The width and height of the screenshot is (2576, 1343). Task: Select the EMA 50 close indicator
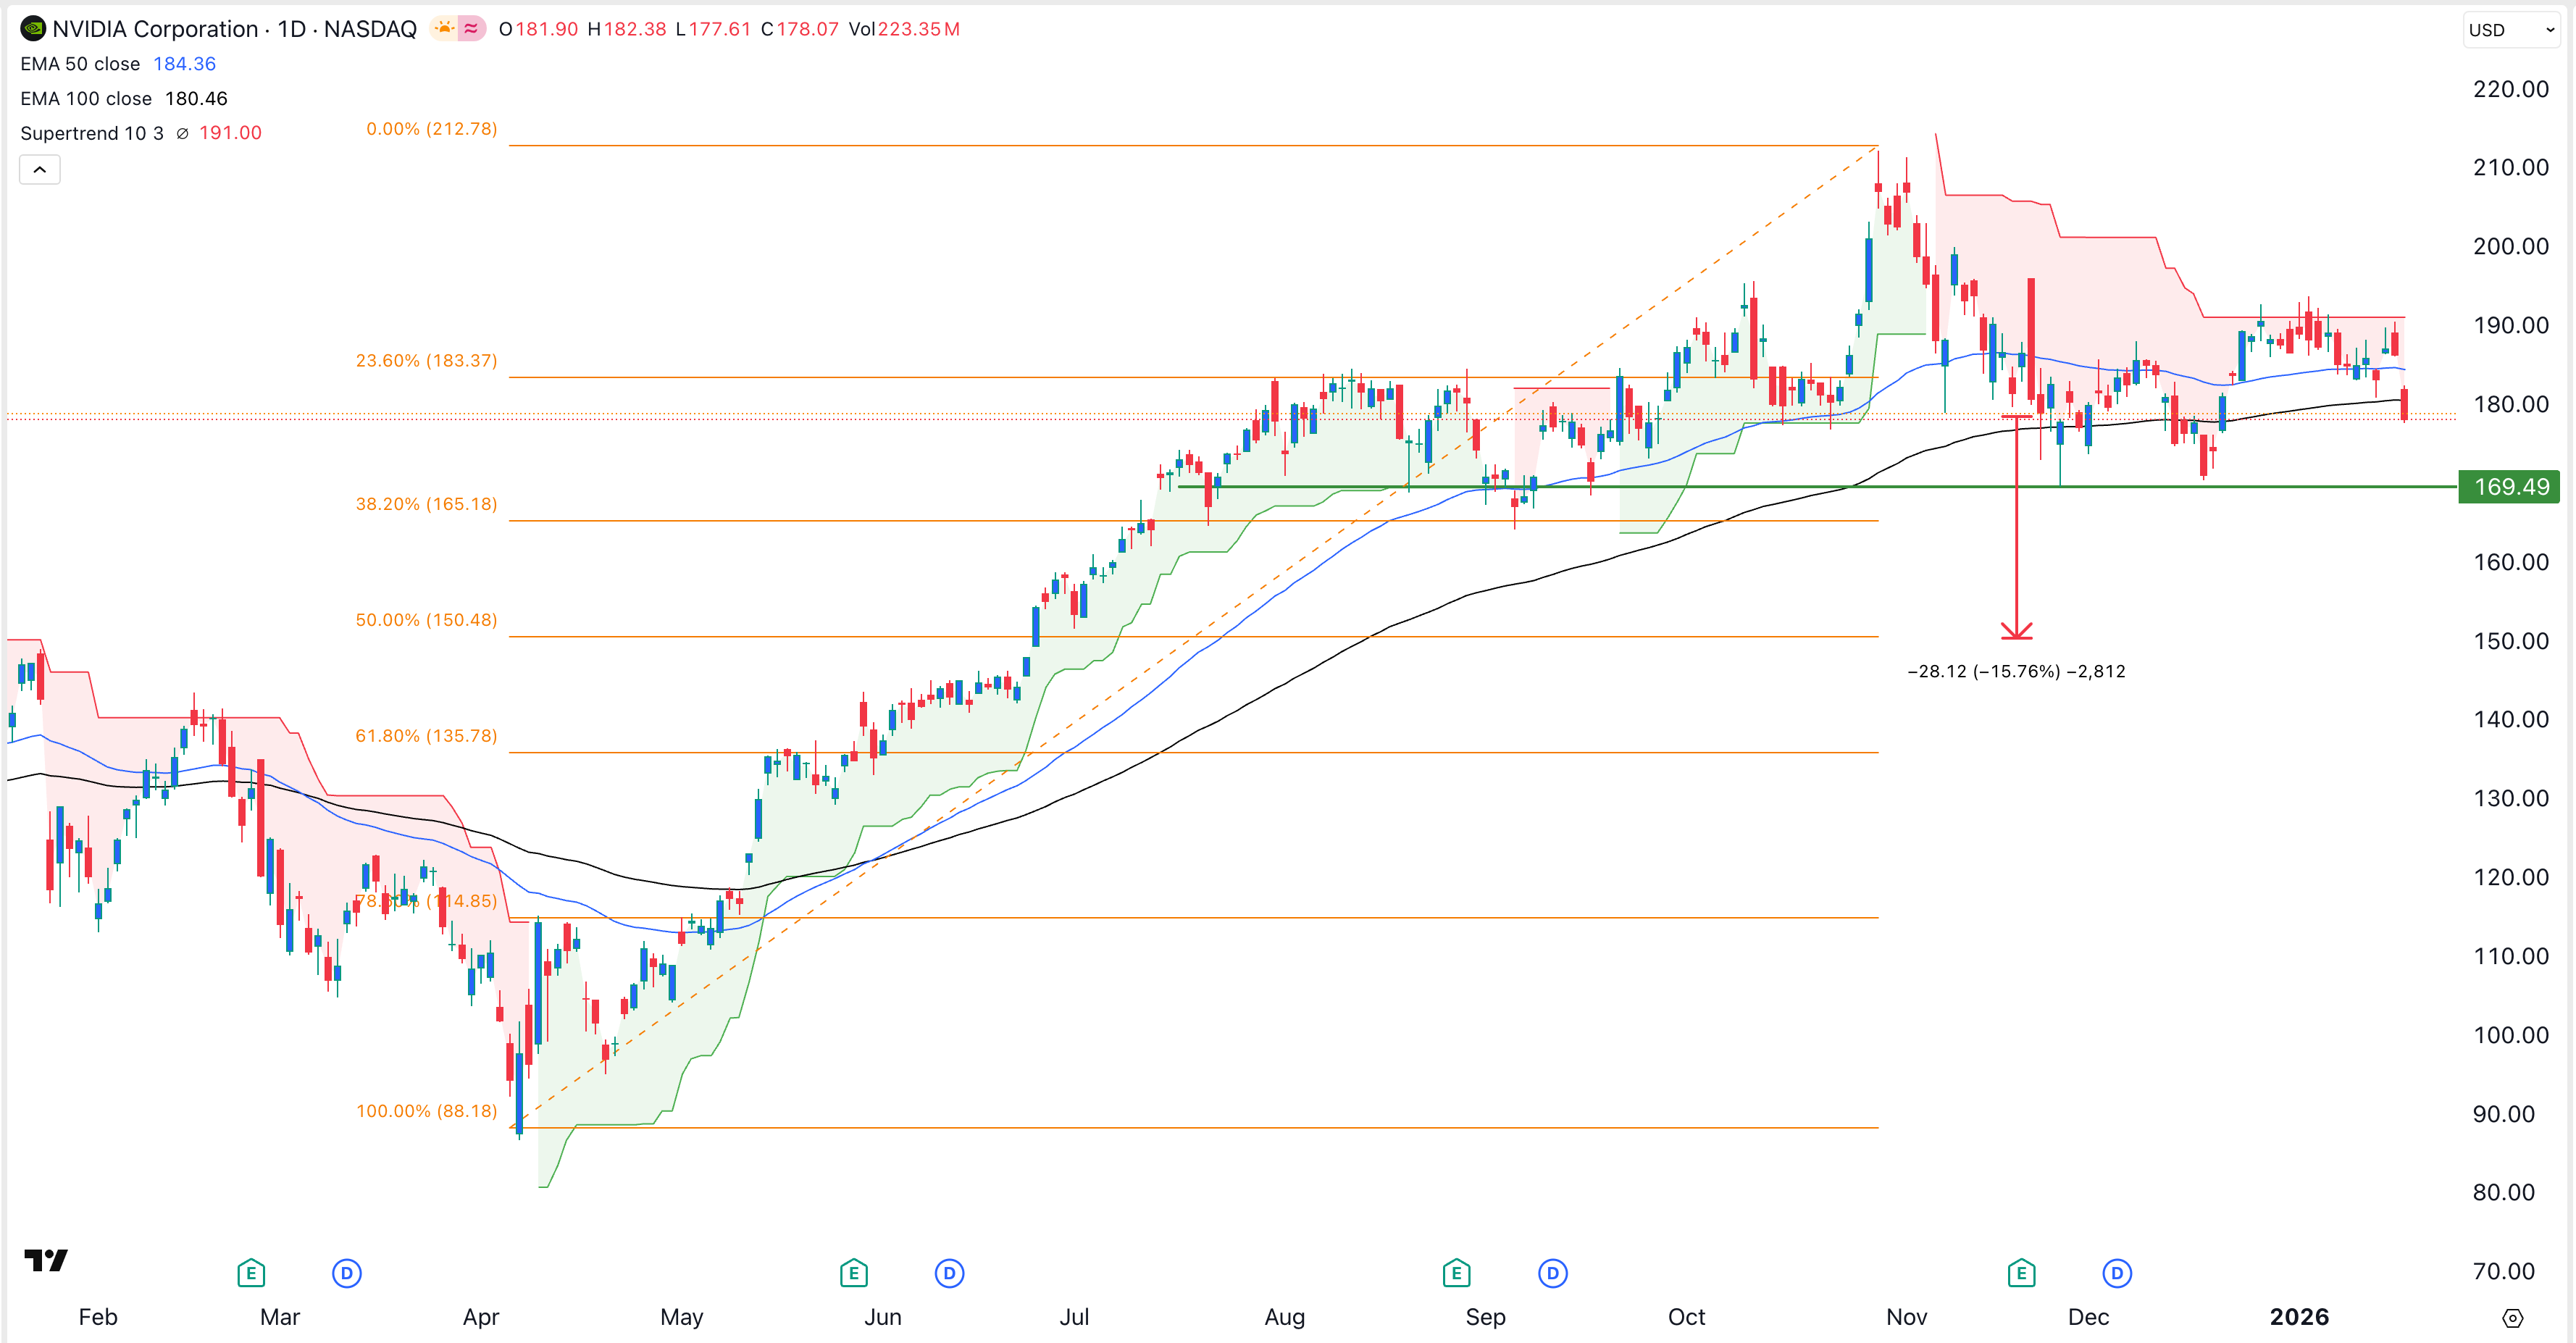point(80,64)
